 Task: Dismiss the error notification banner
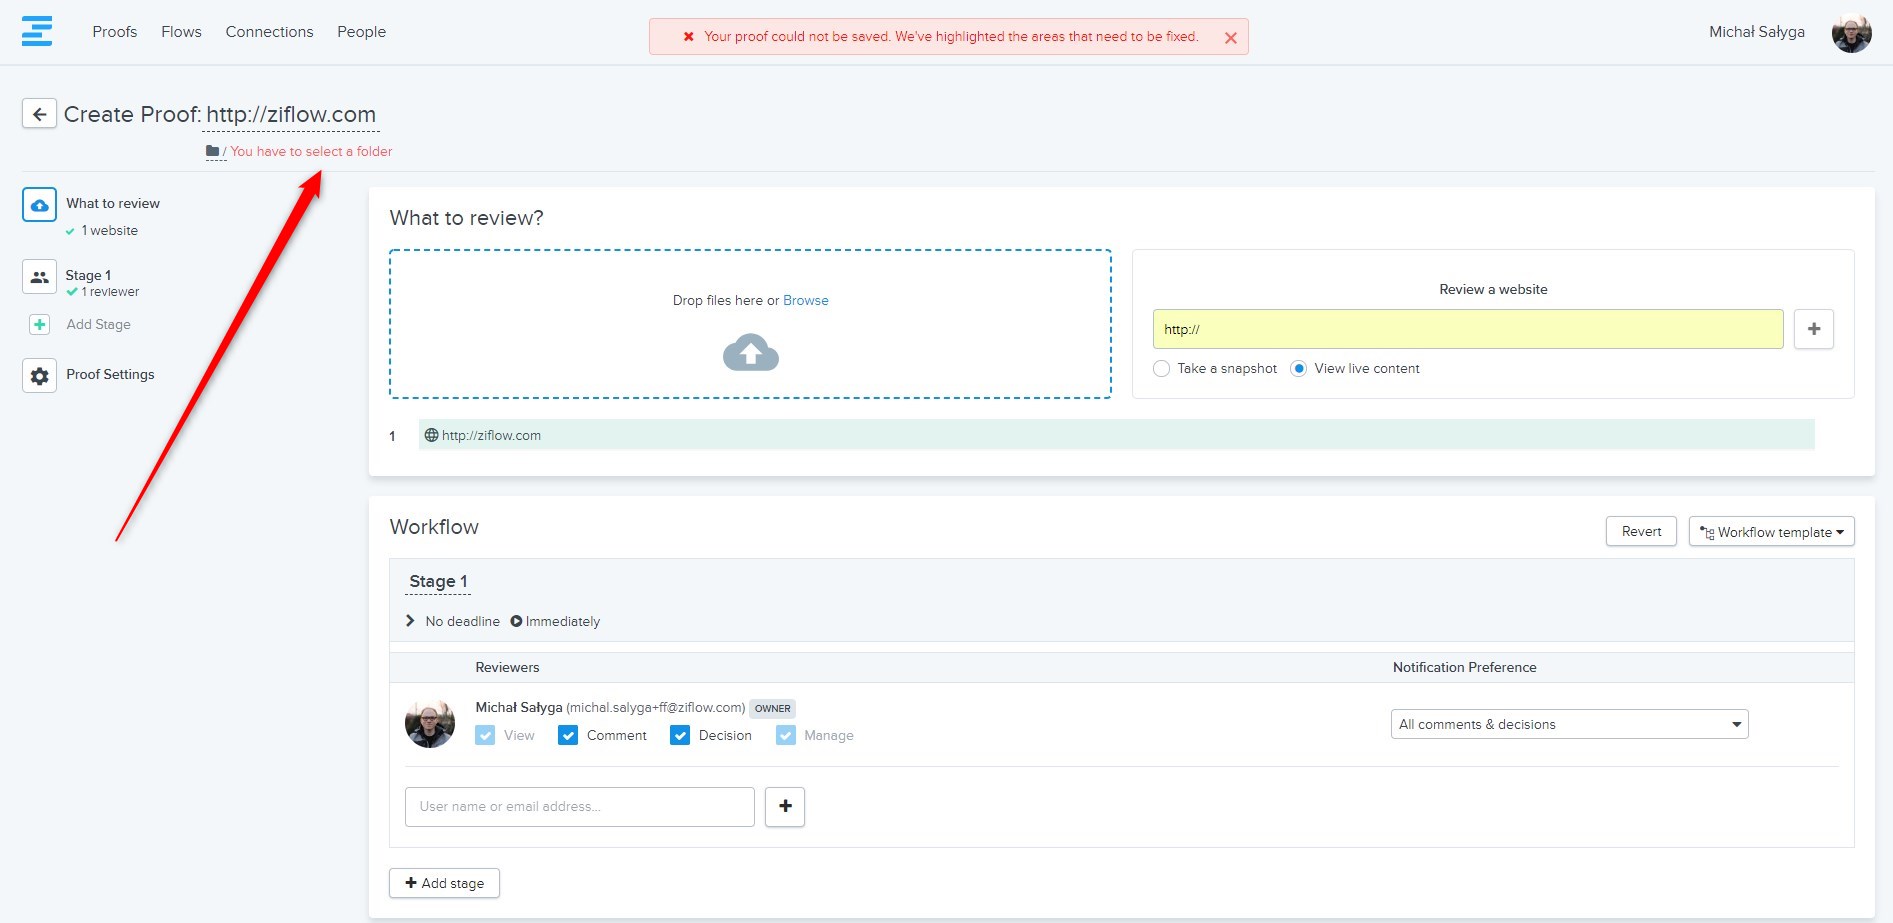pos(1230,38)
